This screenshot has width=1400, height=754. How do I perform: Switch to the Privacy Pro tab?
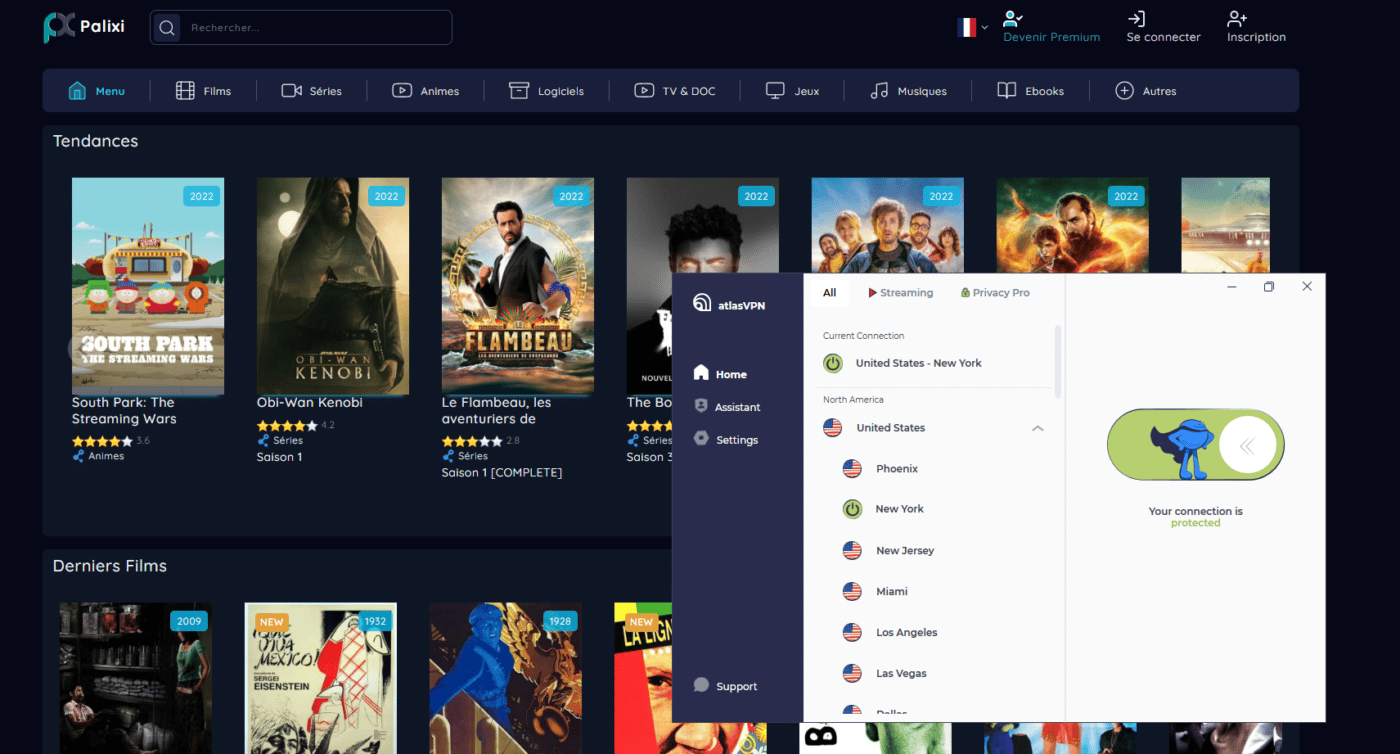994,293
